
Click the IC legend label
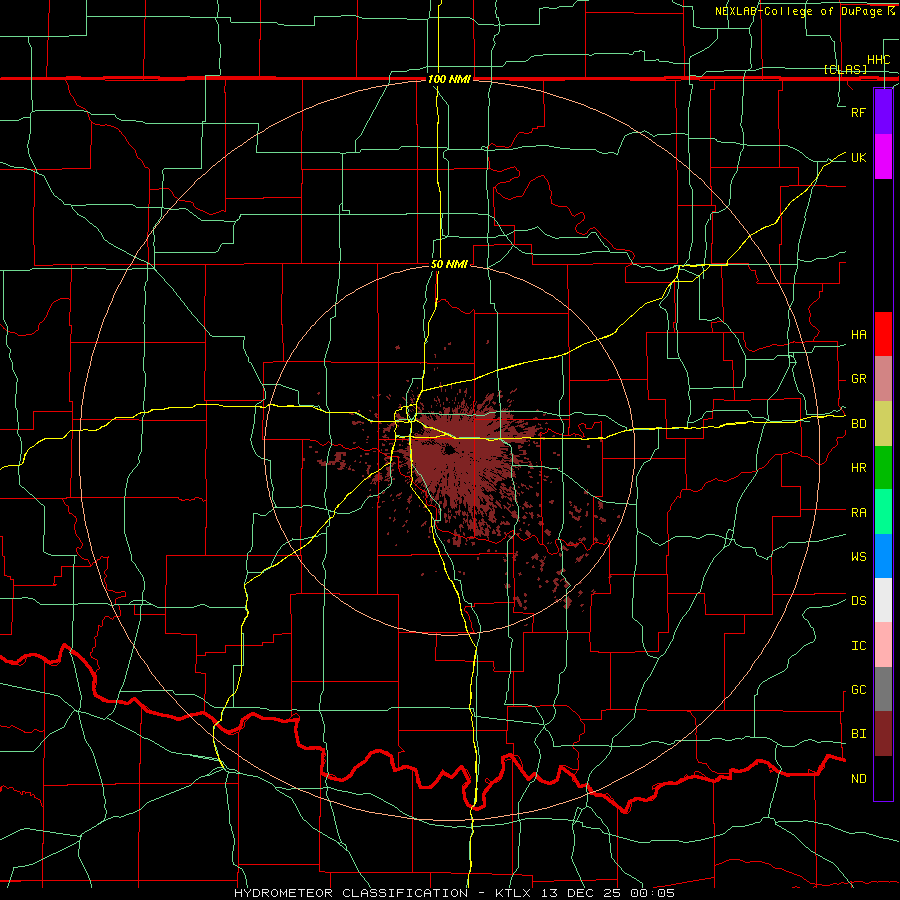click(x=858, y=646)
